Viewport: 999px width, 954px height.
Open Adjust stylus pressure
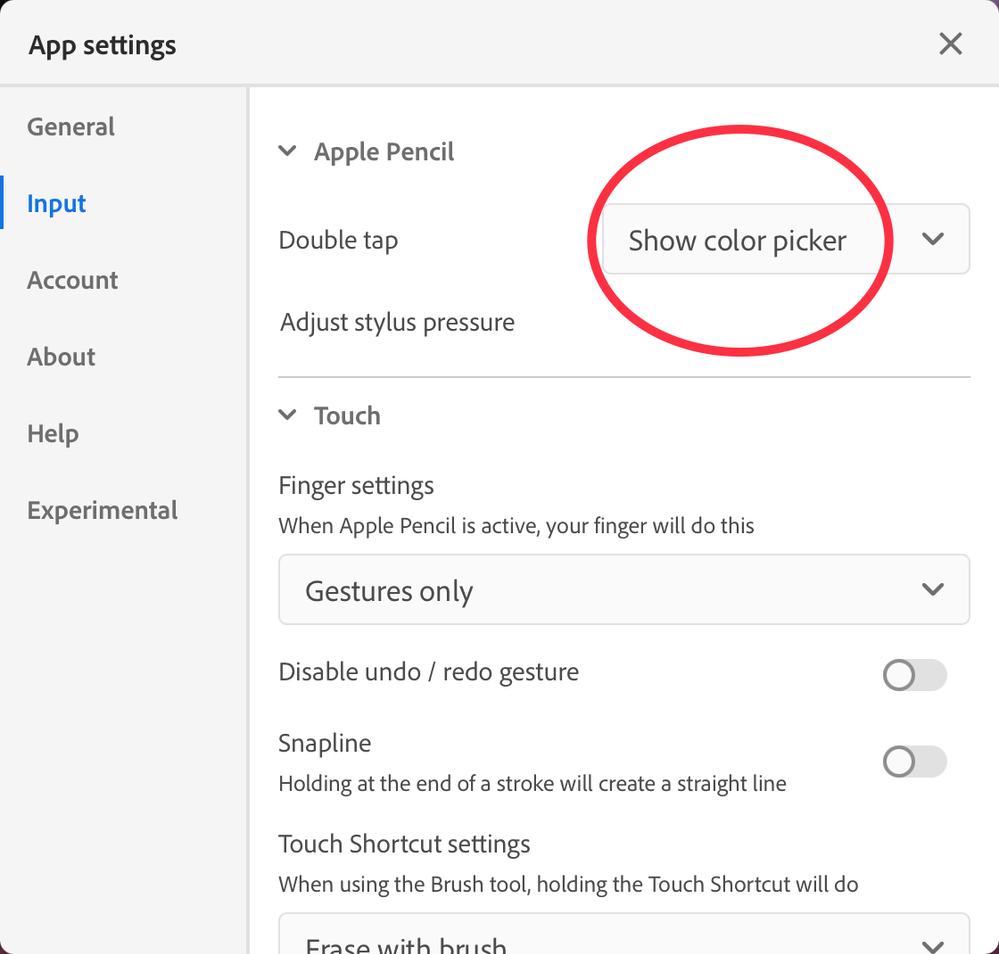pos(398,323)
